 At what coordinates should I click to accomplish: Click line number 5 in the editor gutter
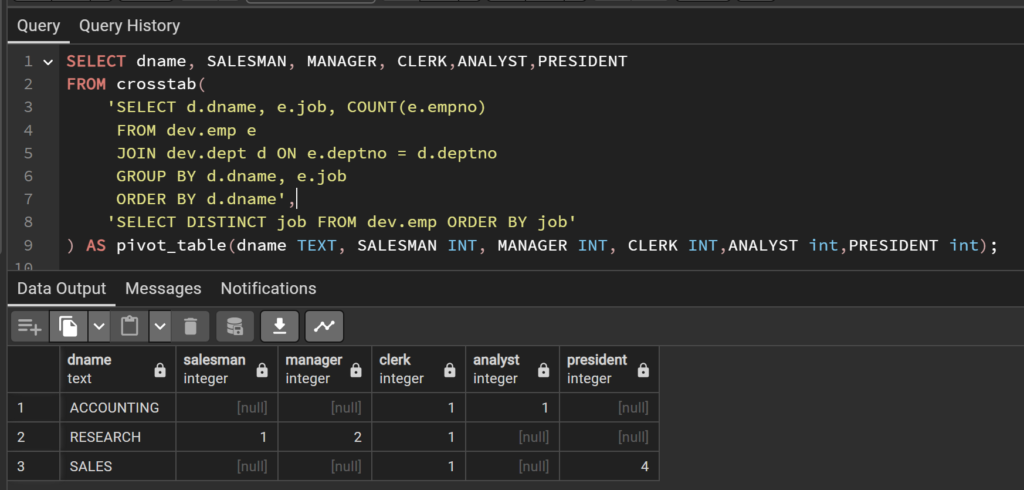[x=27, y=154]
